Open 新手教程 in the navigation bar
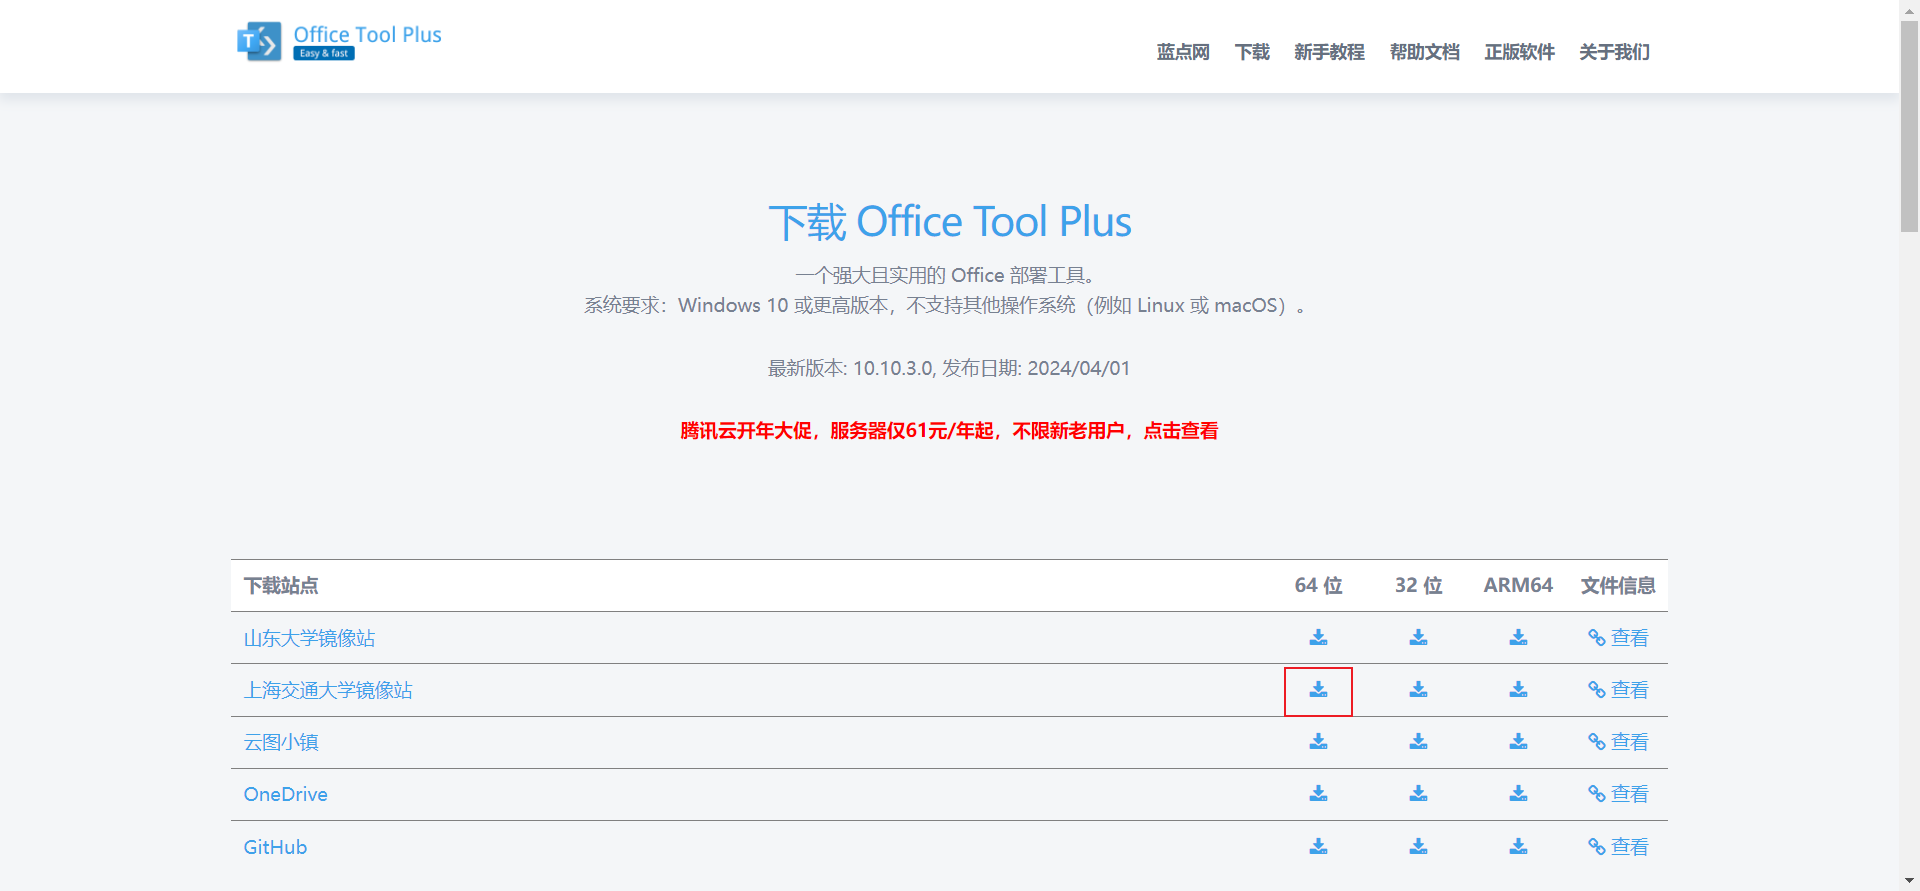Screen dimensions: 1920x891 tap(1329, 52)
